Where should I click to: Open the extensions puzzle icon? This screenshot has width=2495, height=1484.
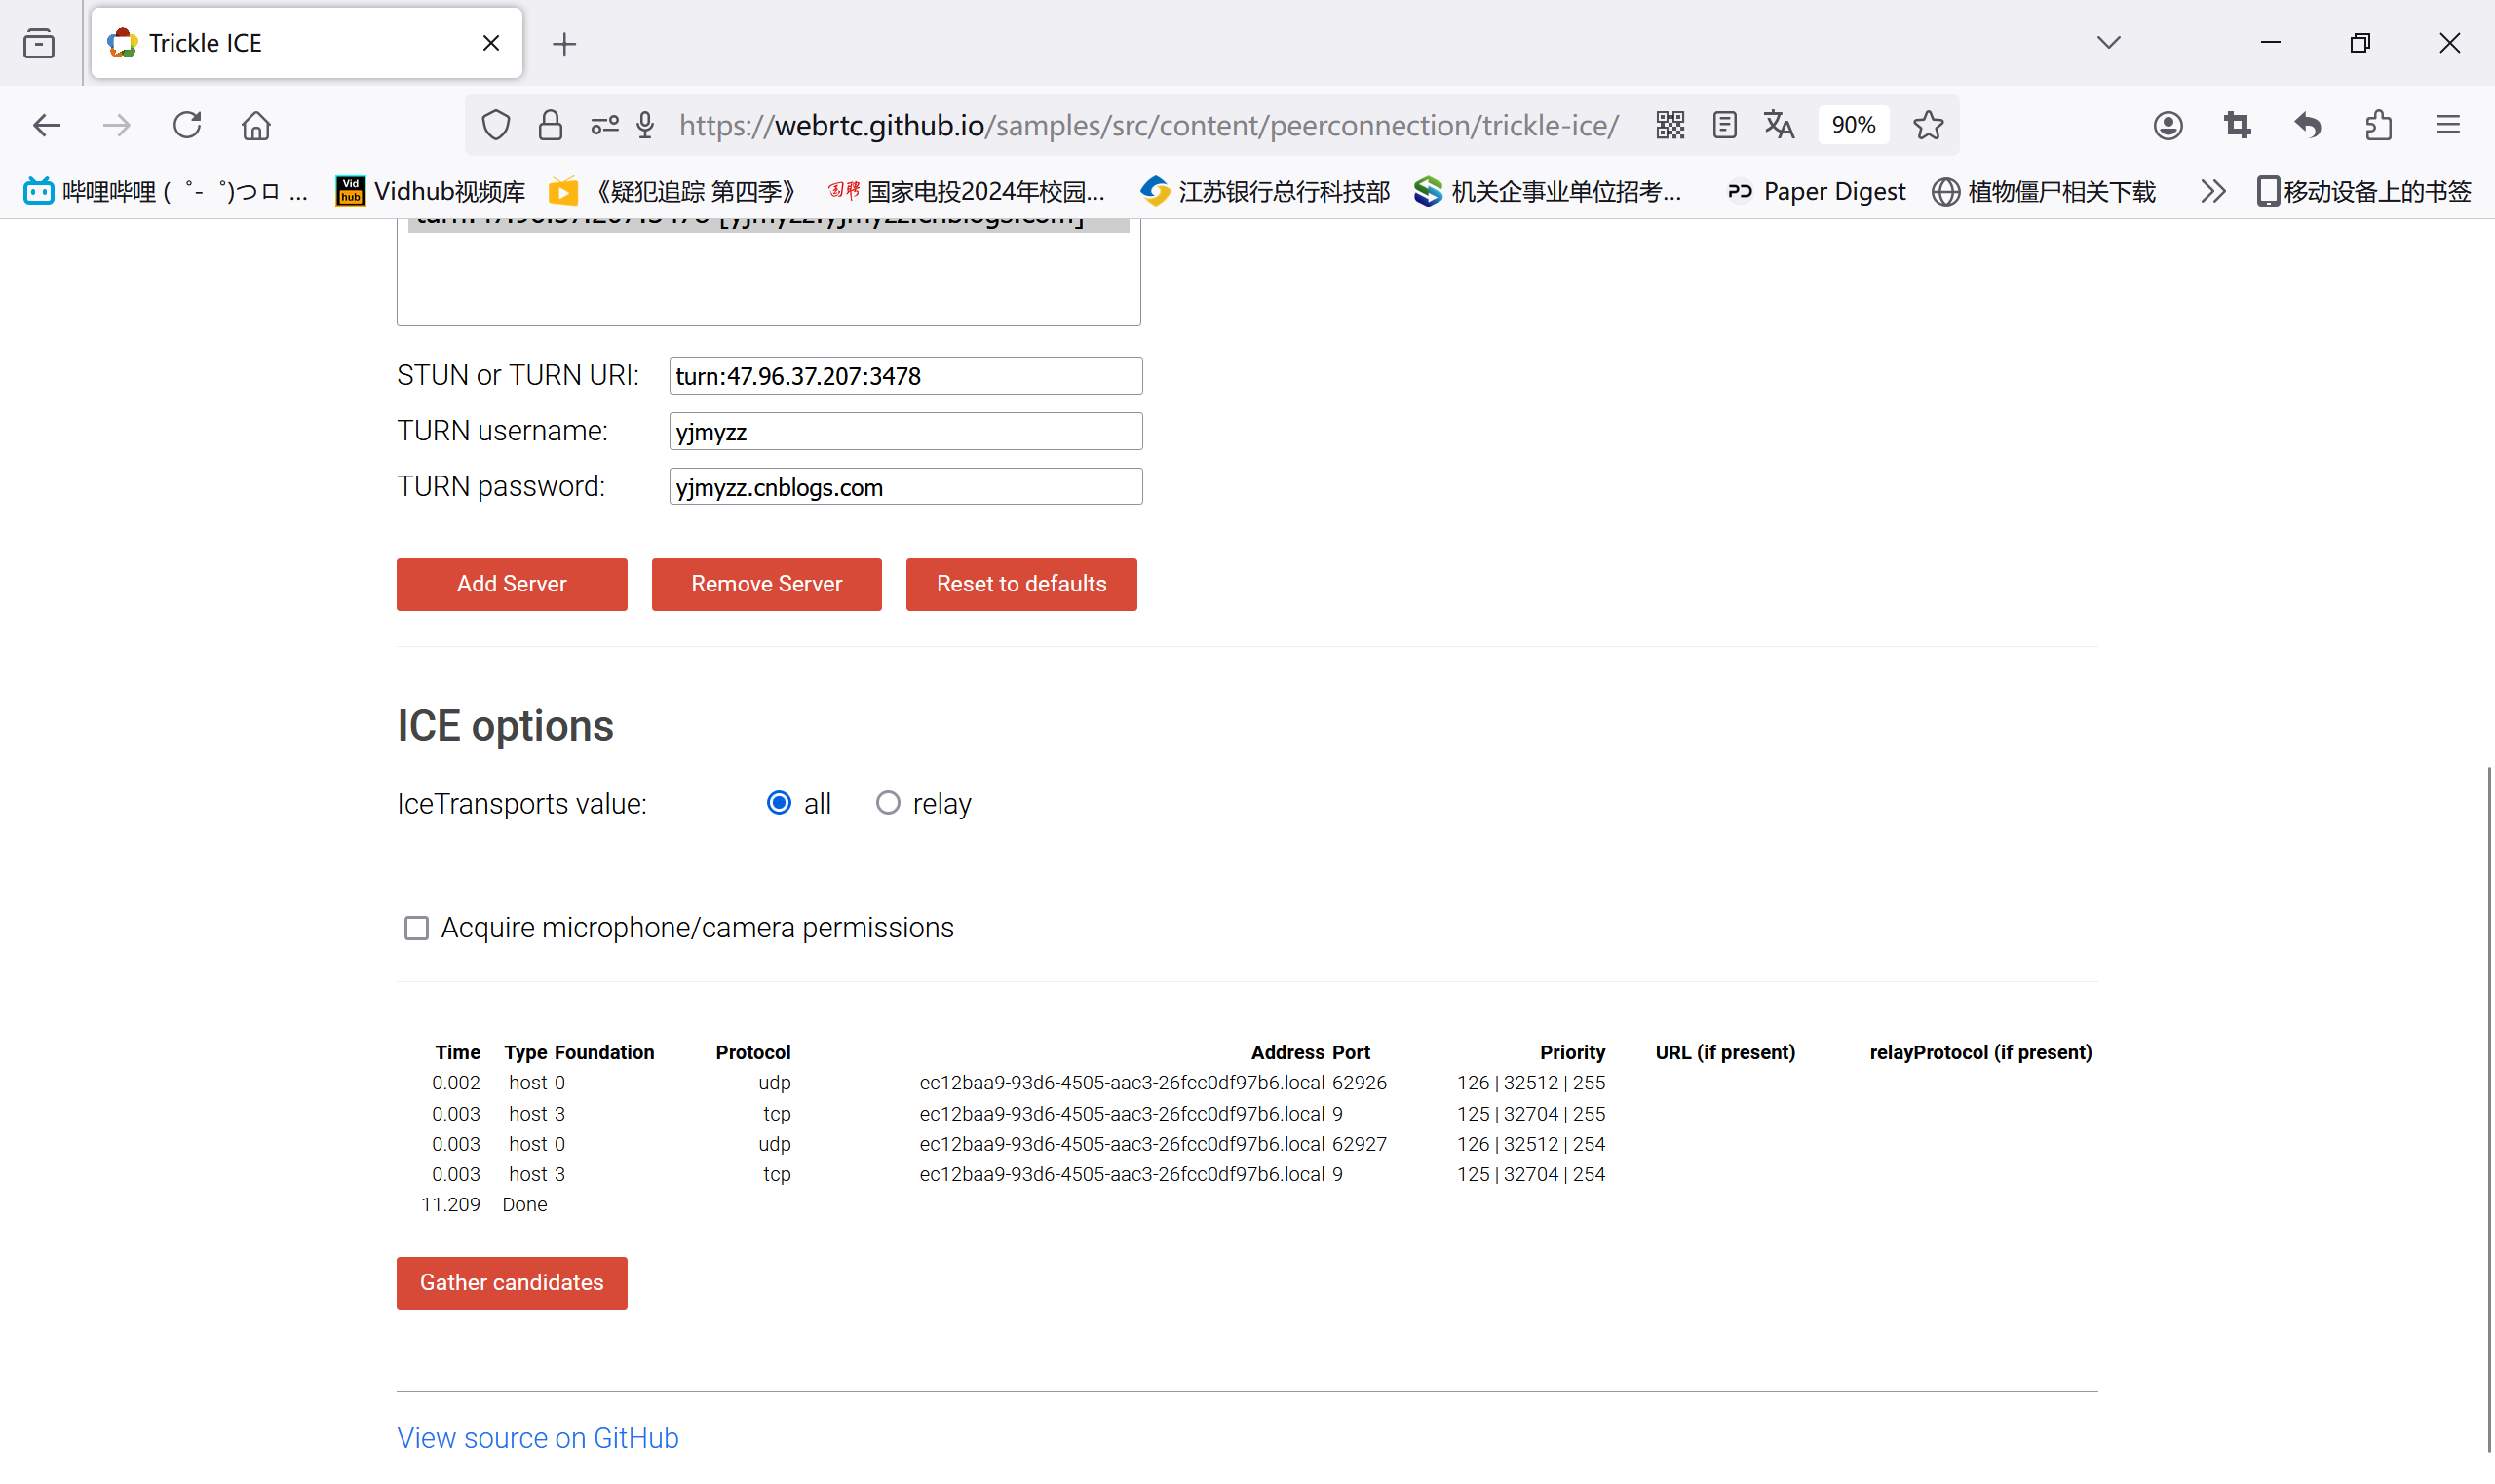coord(2378,125)
